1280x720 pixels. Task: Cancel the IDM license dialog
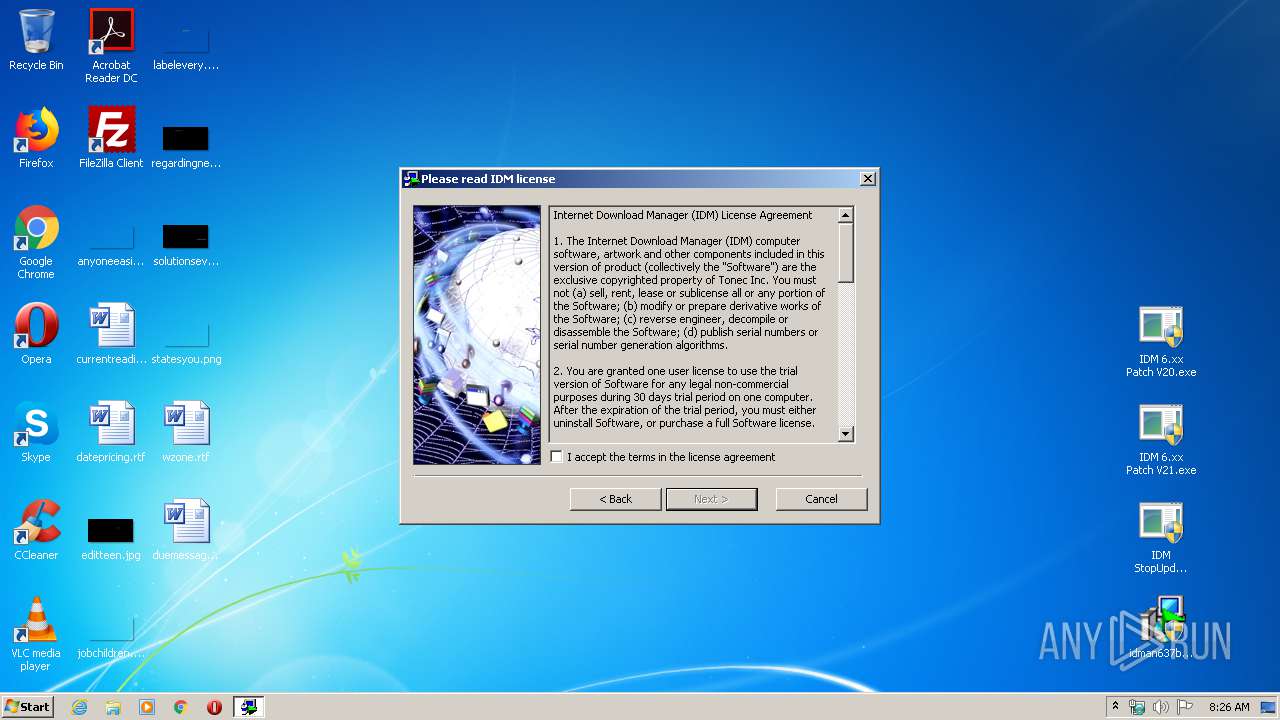[x=821, y=499]
